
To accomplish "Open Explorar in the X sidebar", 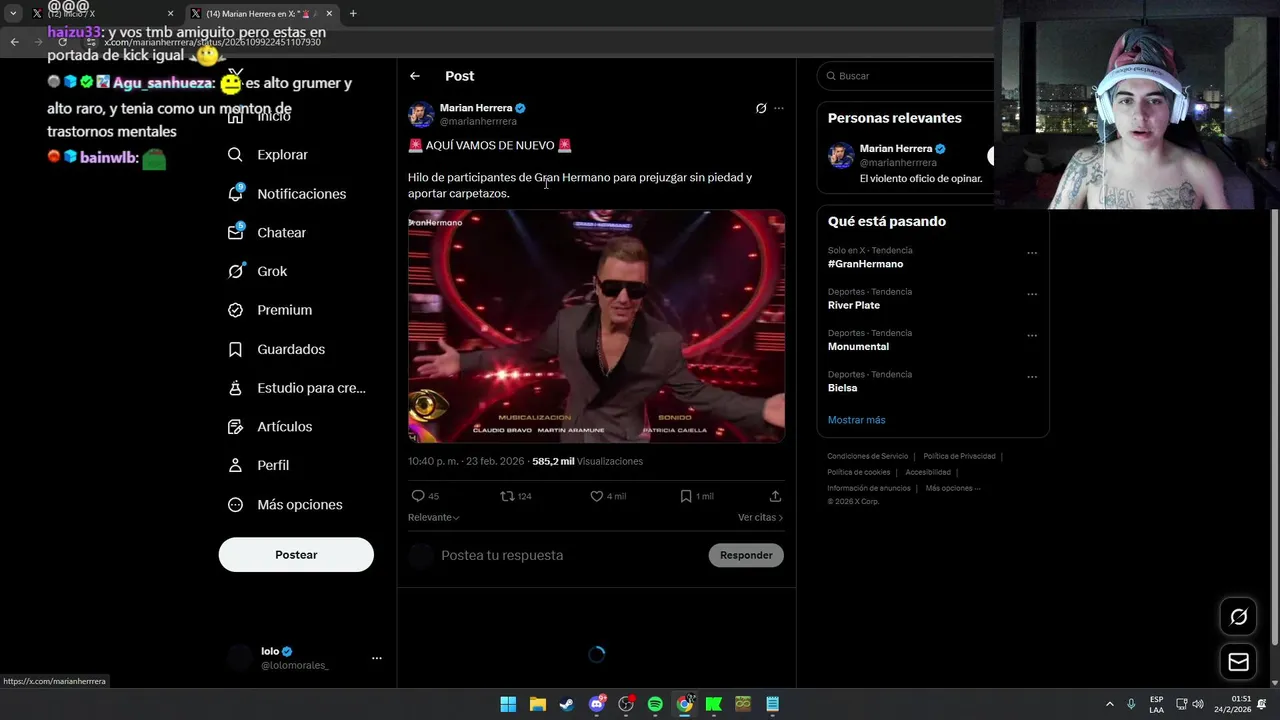I will point(268,155).
